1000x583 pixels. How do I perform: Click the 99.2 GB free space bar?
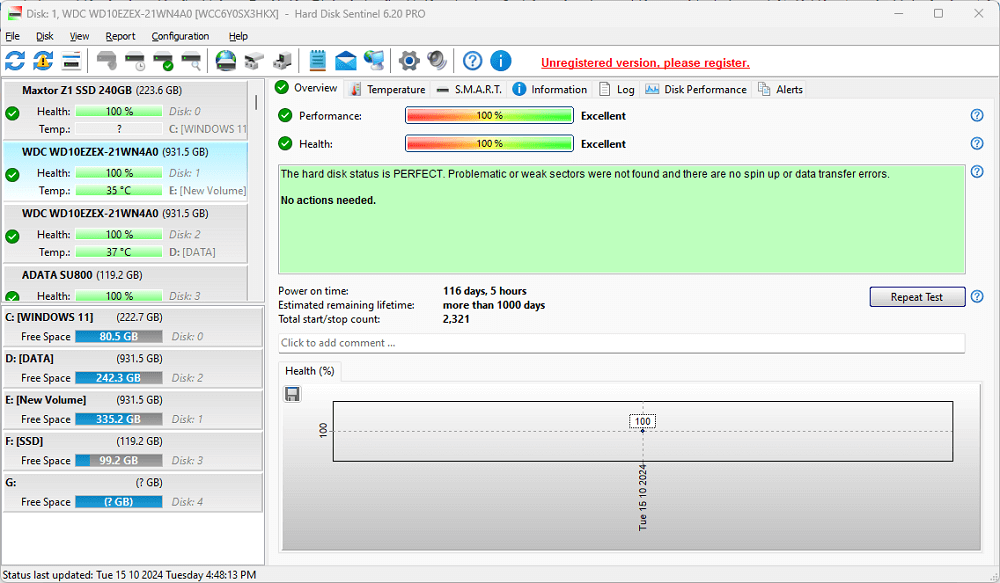(x=119, y=461)
